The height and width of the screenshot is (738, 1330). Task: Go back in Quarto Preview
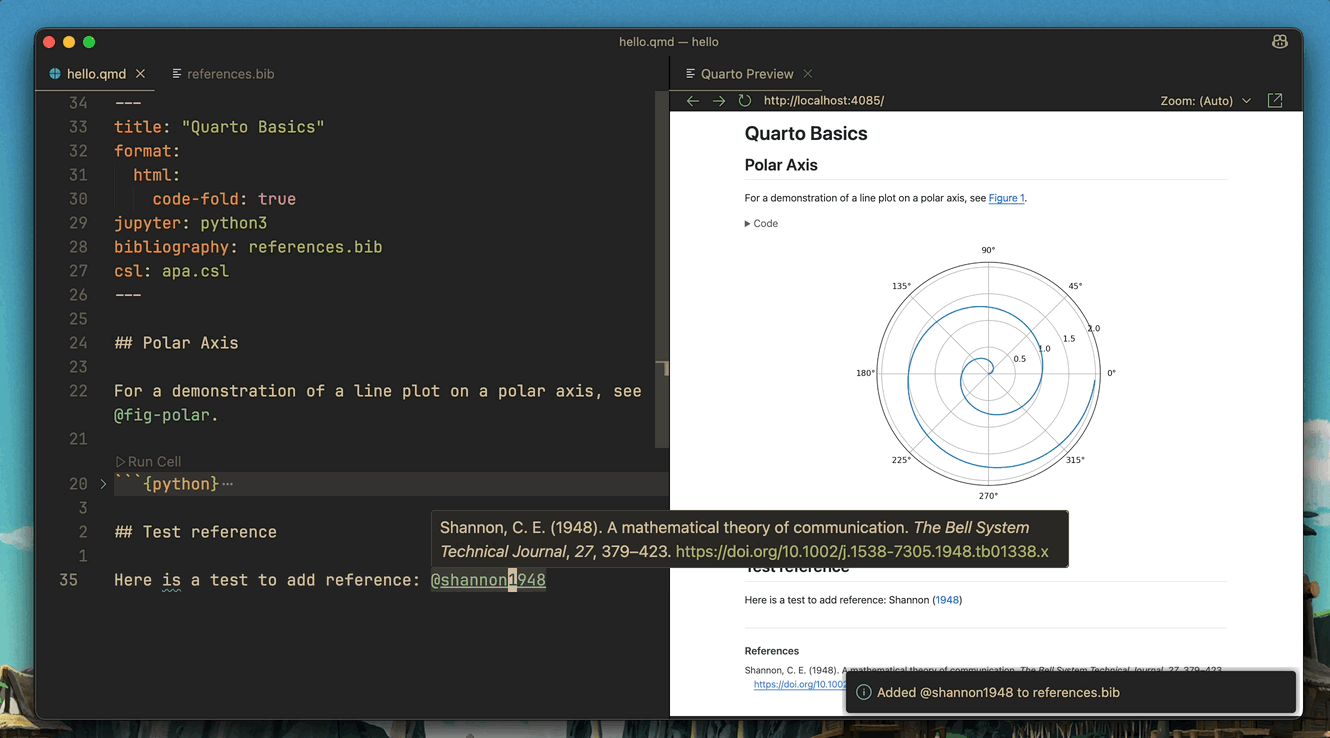(693, 101)
